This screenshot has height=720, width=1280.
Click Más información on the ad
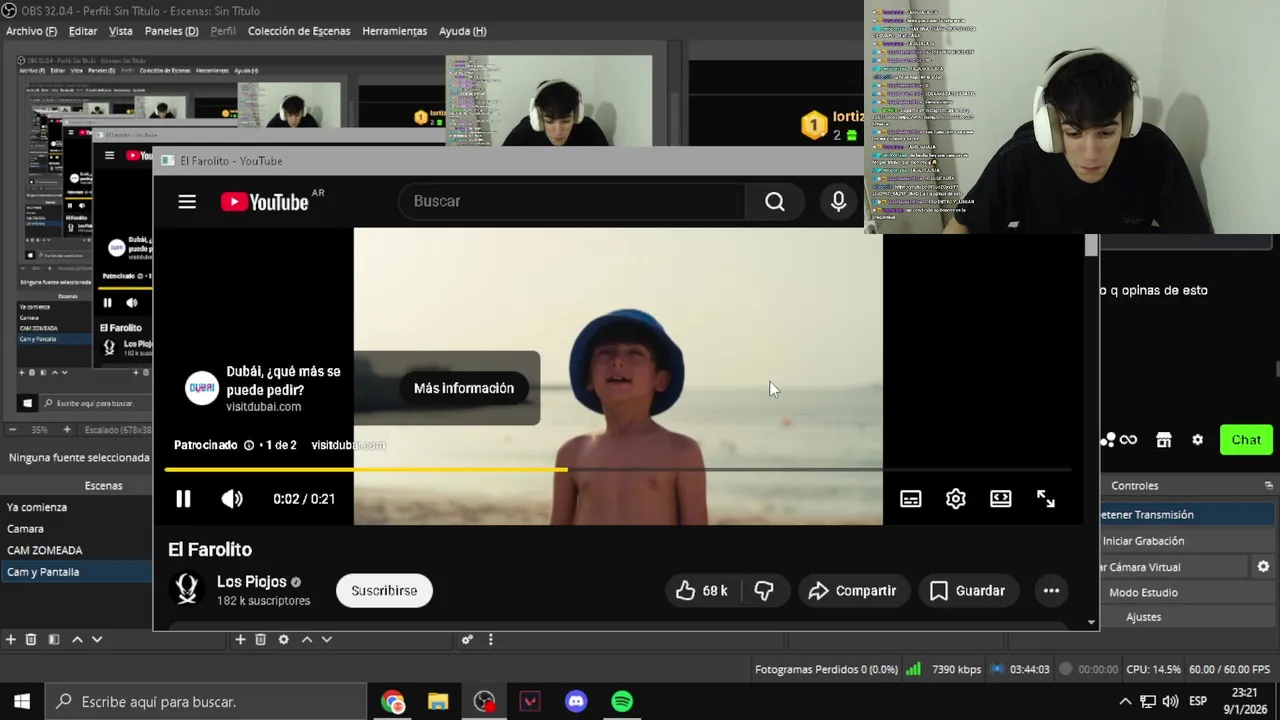[464, 388]
